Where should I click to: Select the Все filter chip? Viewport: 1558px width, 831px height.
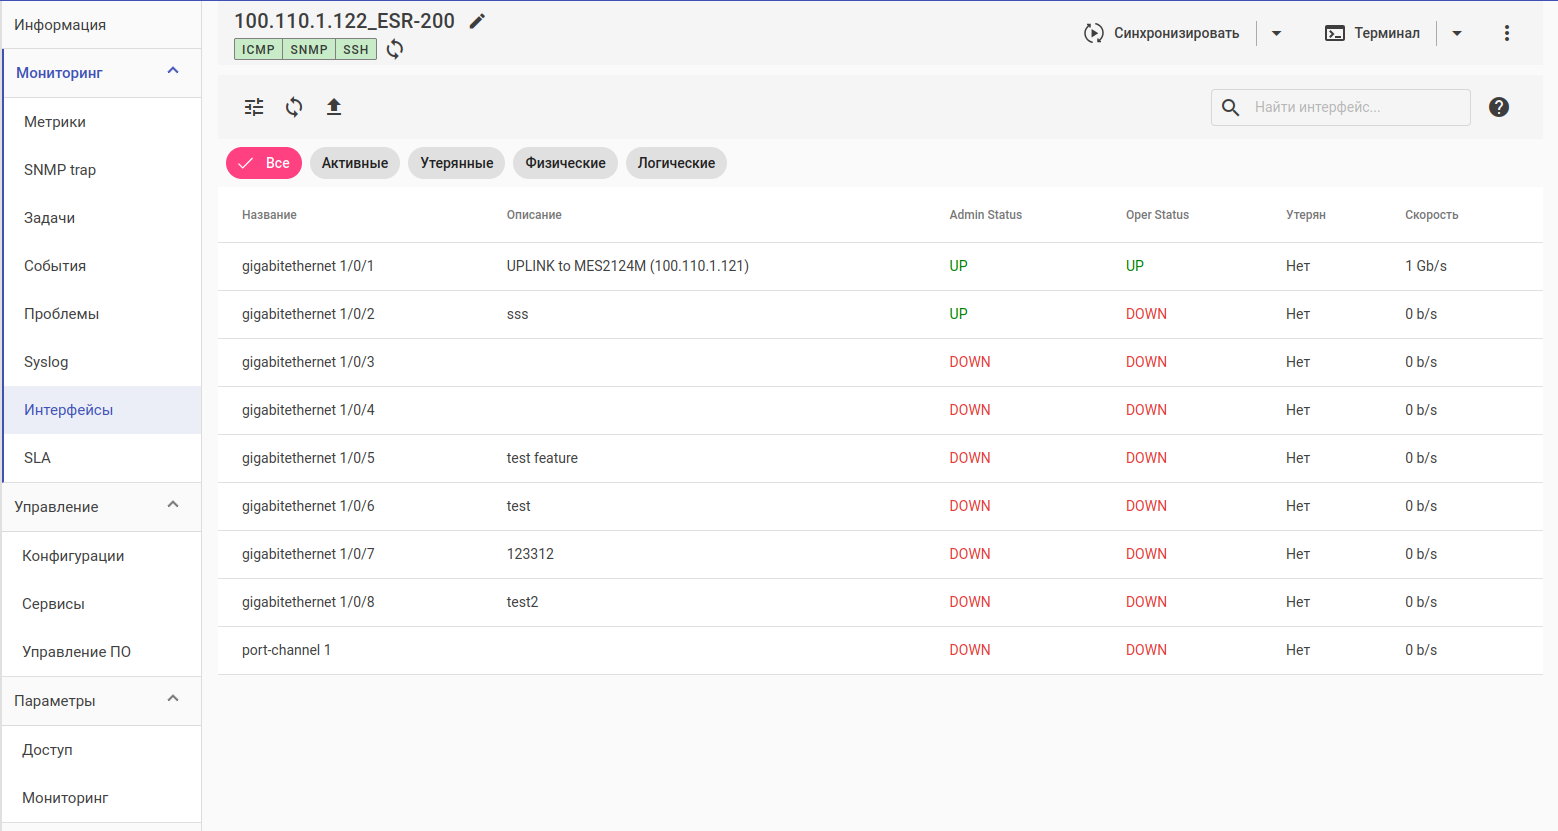(x=264, y=163)
